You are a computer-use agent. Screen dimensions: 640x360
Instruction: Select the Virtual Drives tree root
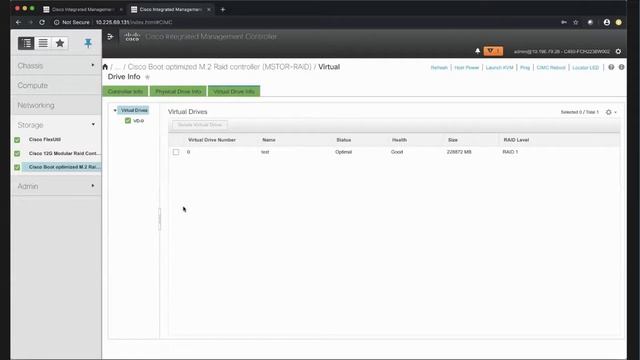click(134, 110)
